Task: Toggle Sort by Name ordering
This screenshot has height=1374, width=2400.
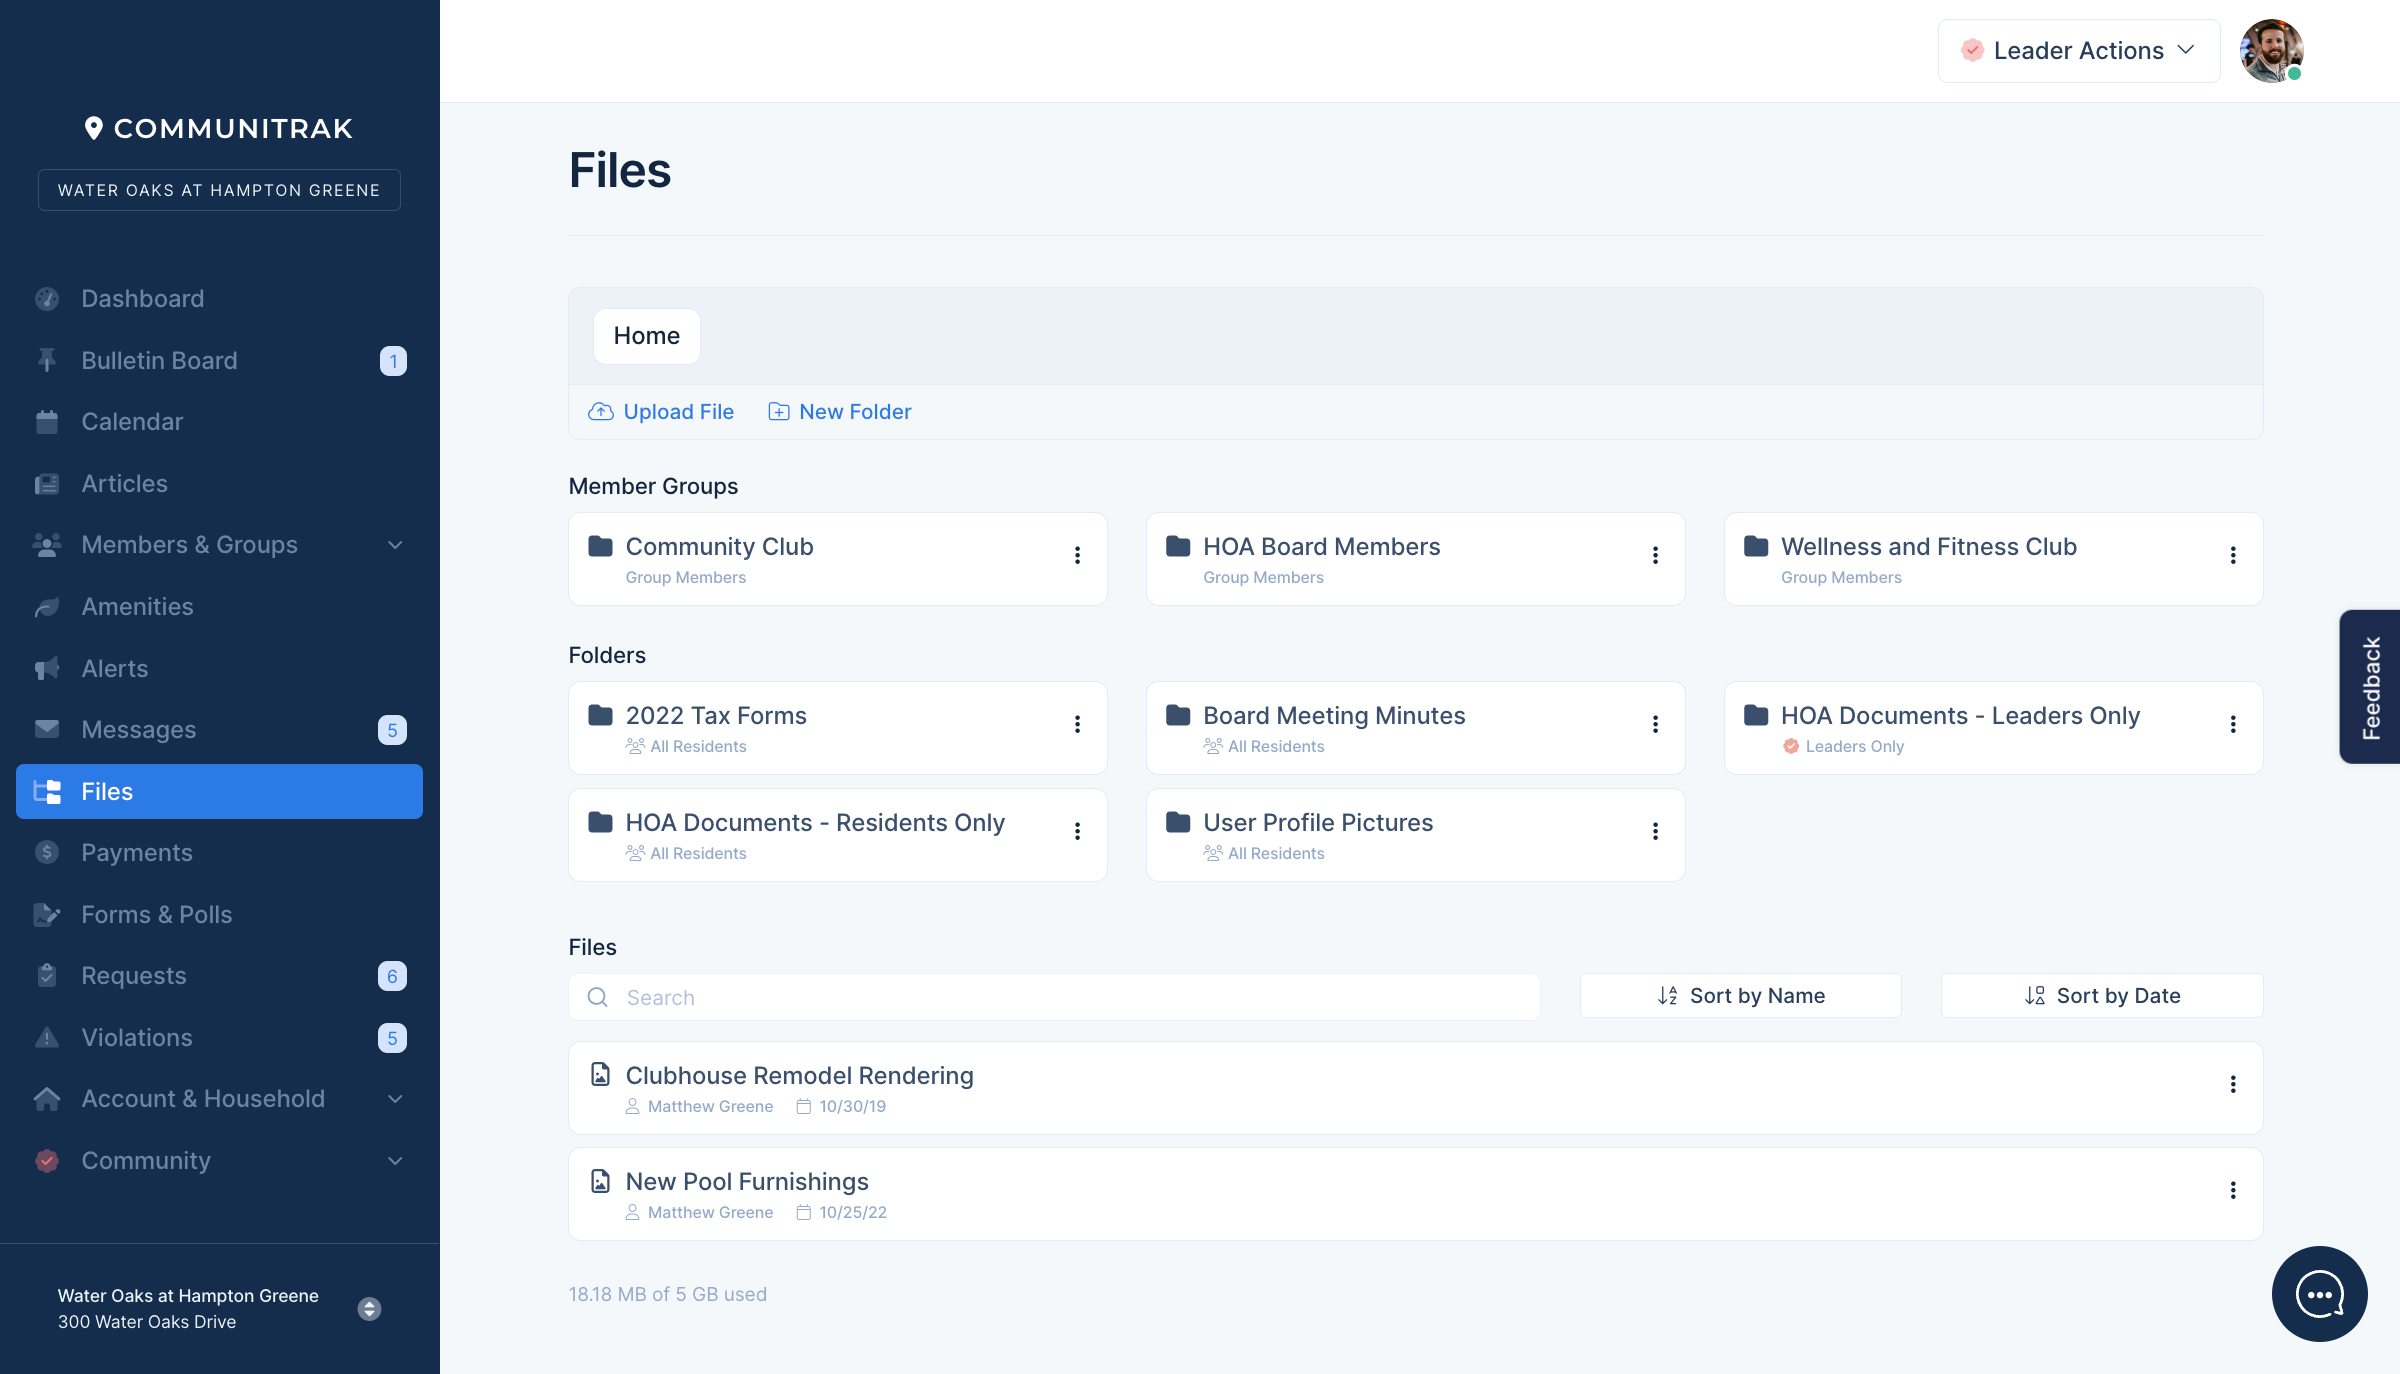Action: click(1740, 996)
